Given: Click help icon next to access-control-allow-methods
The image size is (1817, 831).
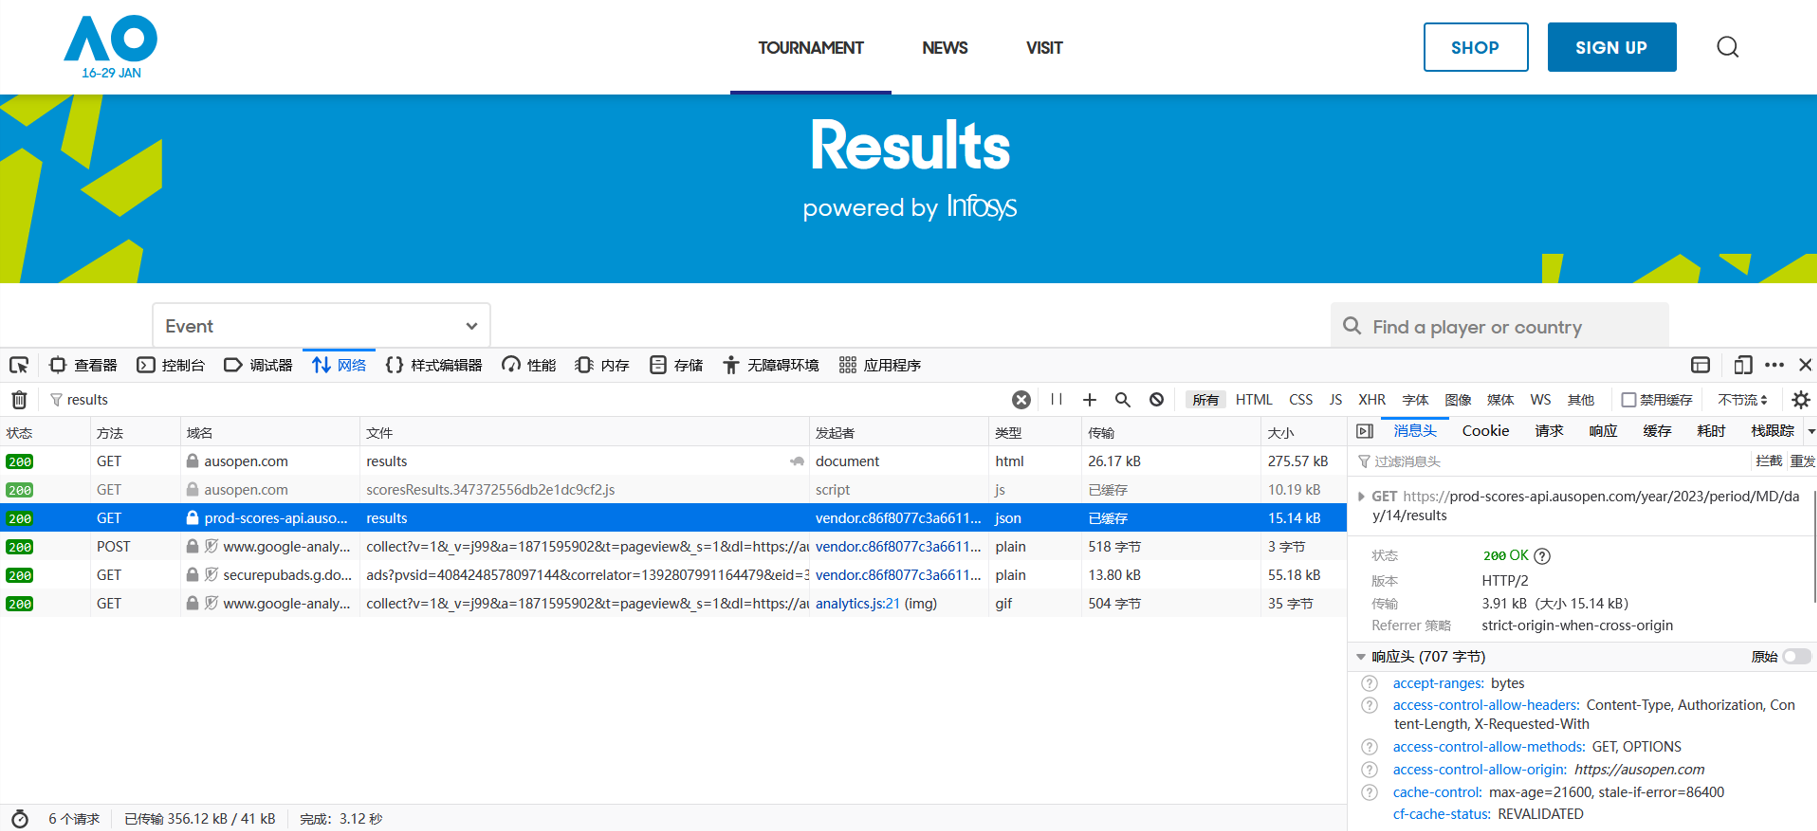Looking at the screenshot, I should [x=1370, y=747].
